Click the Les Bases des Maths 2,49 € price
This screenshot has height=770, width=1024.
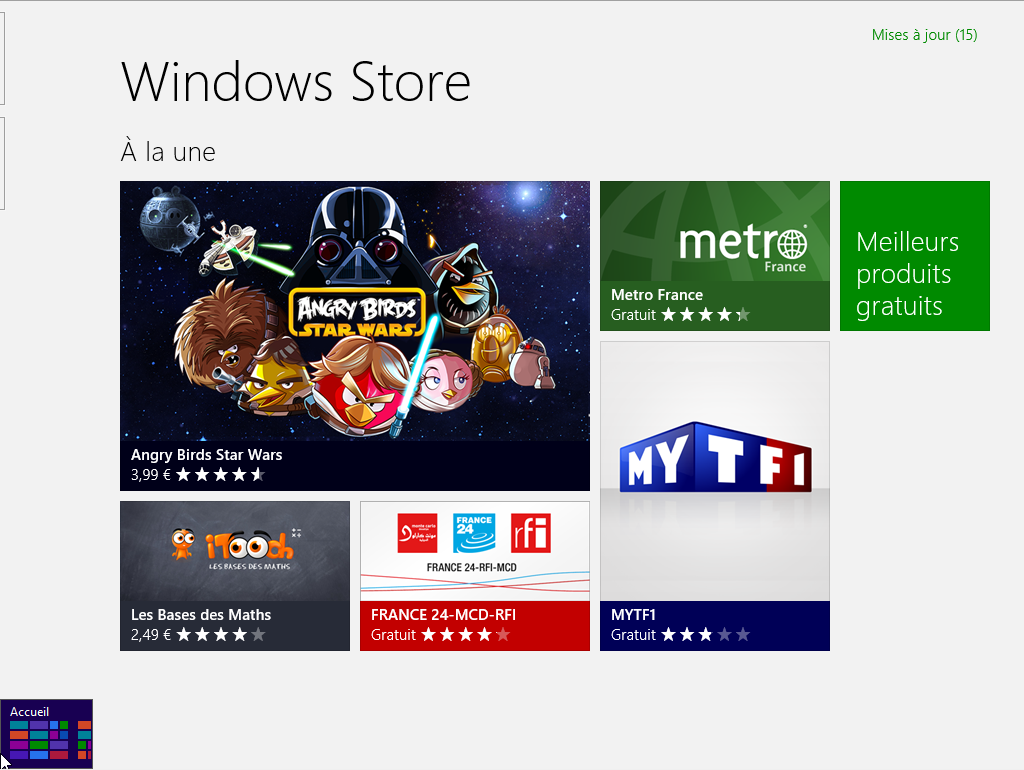coord(150,635)
